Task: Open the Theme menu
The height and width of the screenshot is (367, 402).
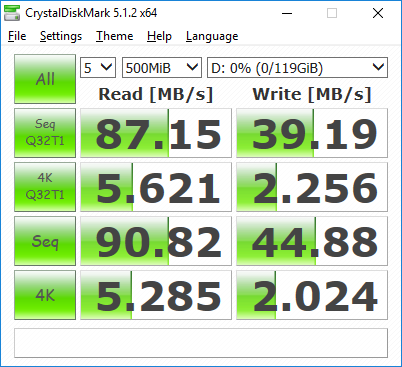Action: pos(114,36)
